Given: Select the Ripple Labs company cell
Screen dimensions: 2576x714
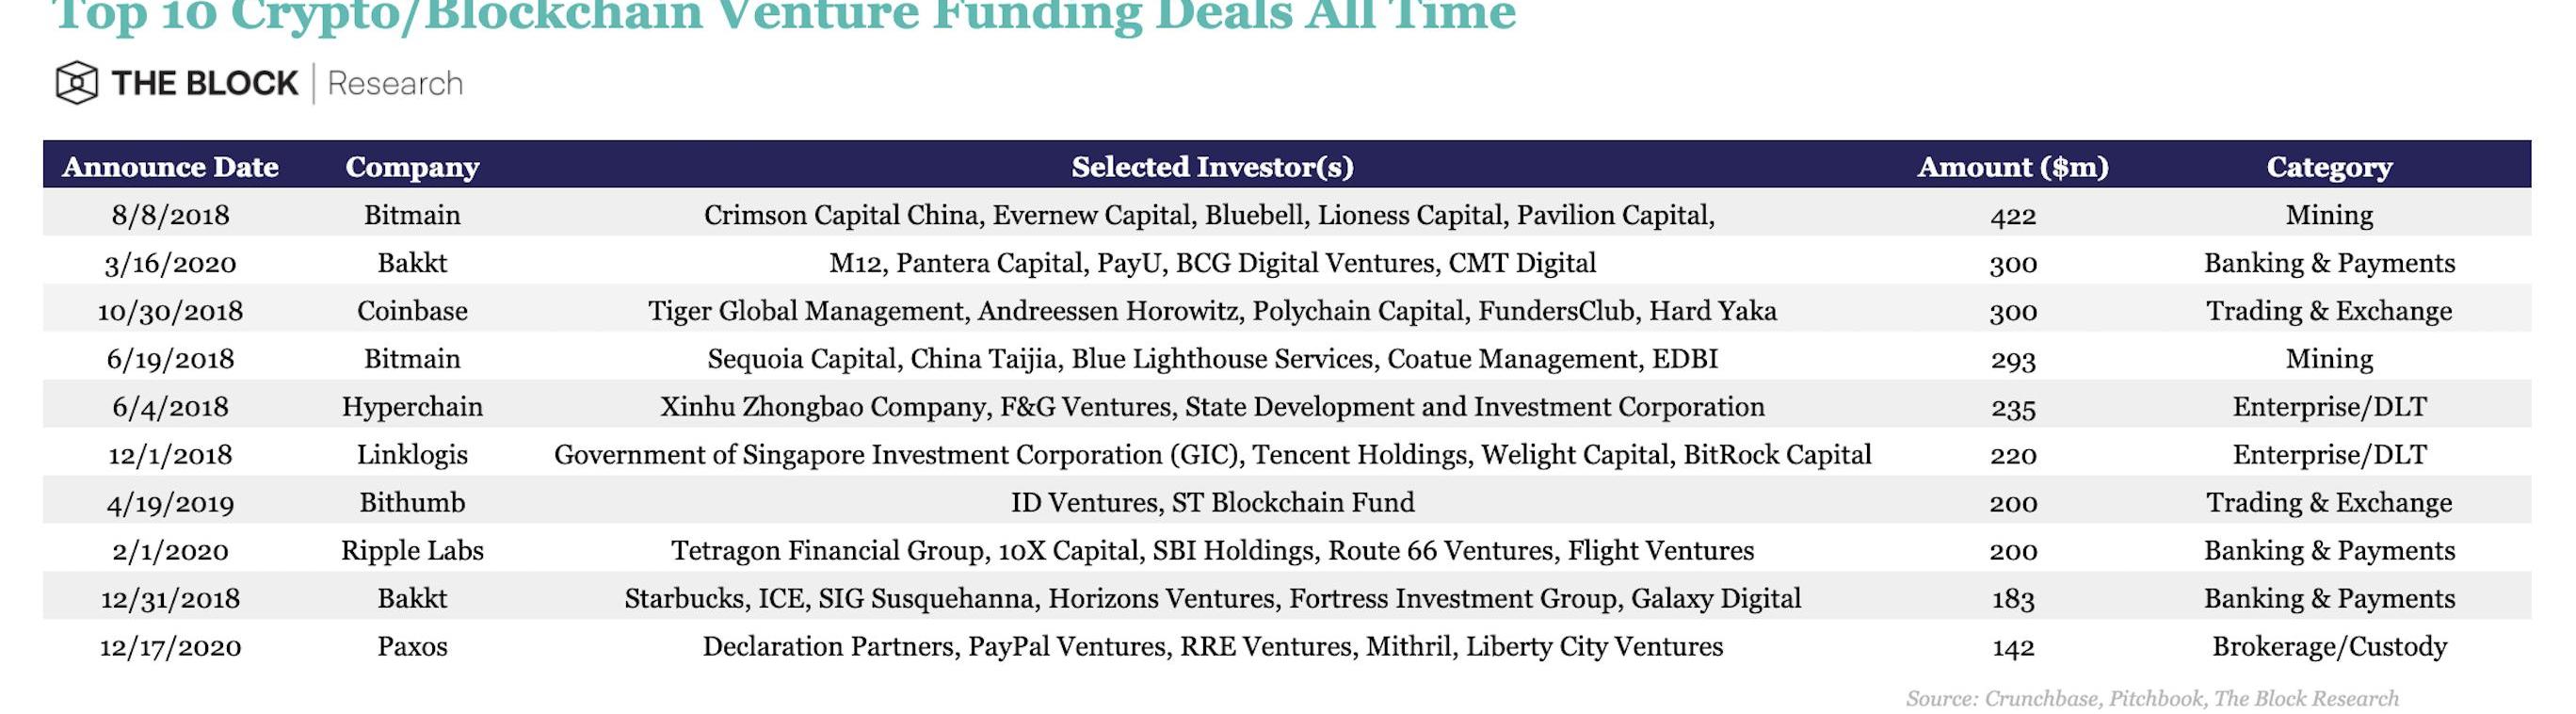Looking at the screenshot, I should coord(412,550).
